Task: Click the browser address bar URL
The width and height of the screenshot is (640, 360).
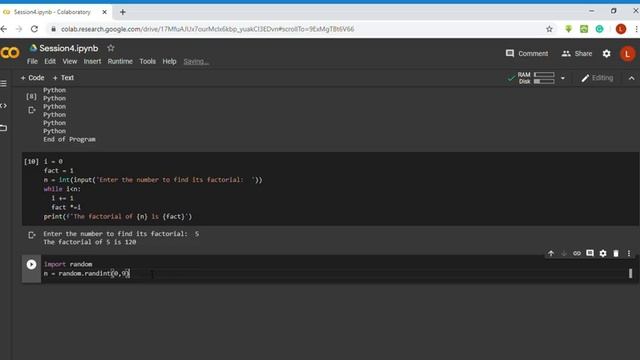Action: [x=207, y=29]
